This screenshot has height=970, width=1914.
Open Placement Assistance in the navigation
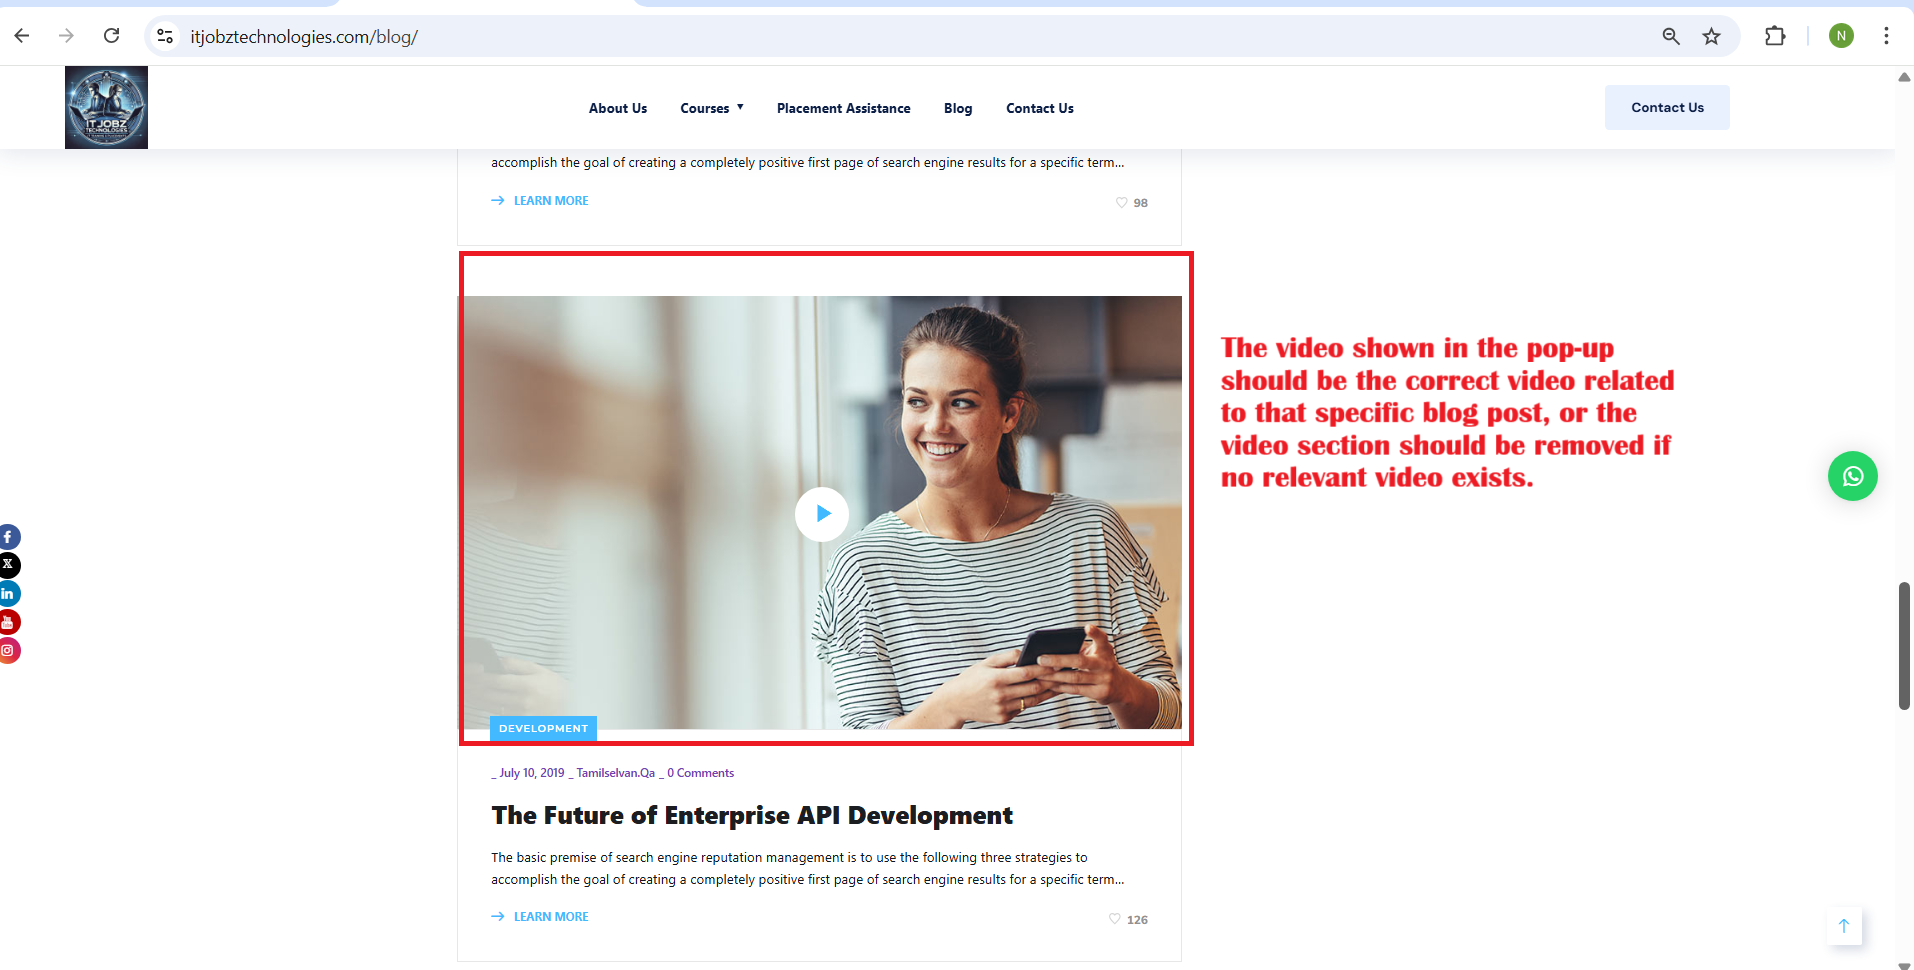tap(843, 108)
